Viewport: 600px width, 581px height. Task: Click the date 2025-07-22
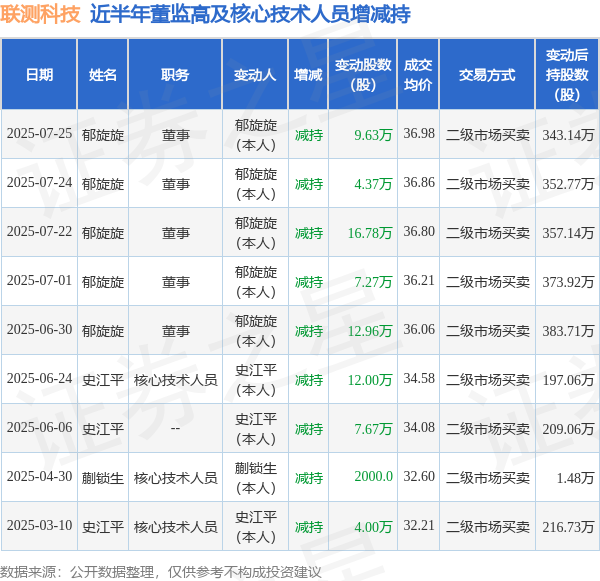39,232
